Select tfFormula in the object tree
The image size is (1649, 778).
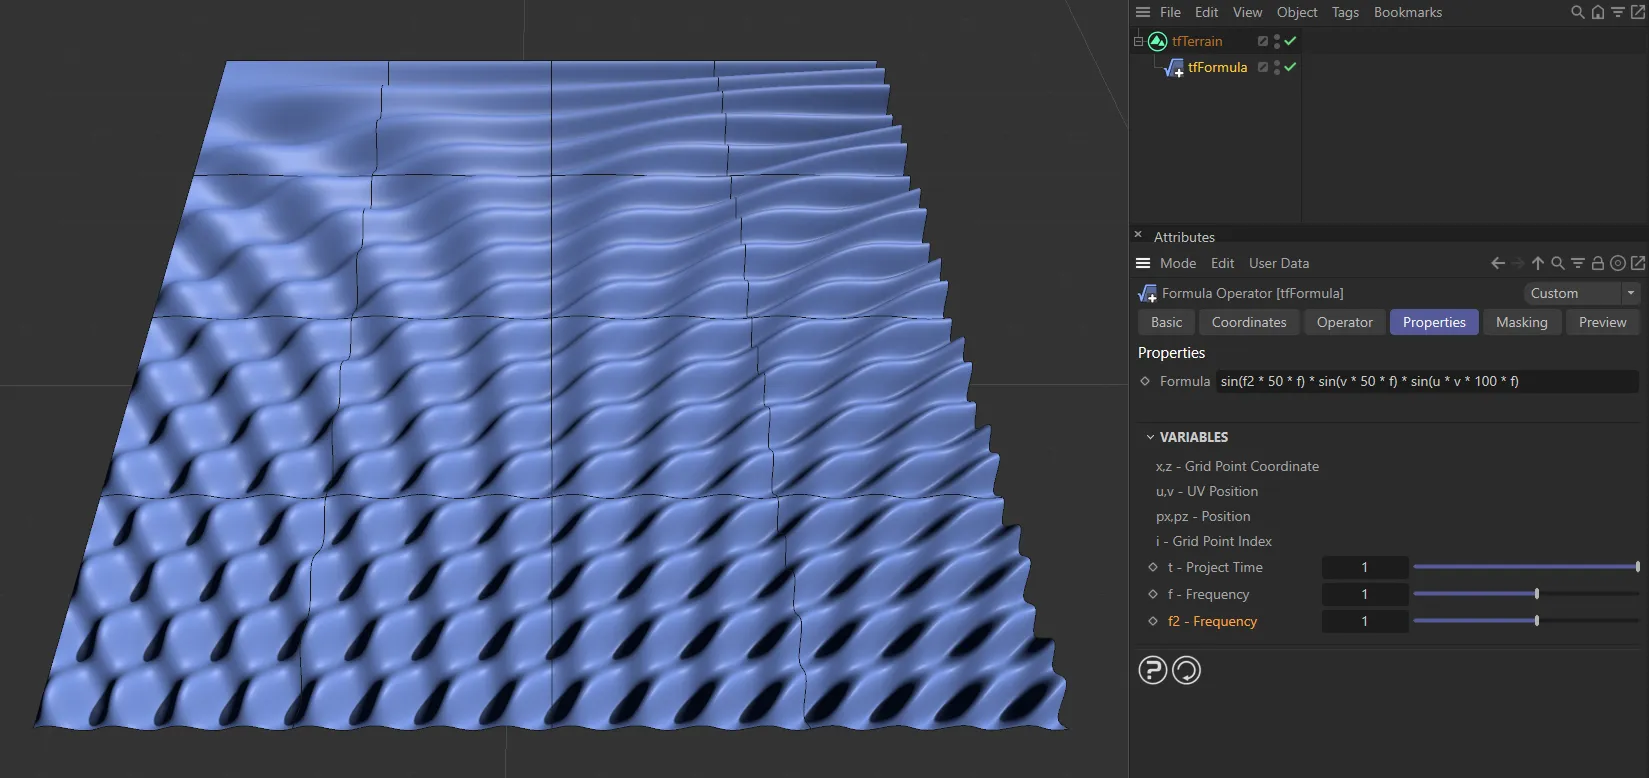[1217, 67]
